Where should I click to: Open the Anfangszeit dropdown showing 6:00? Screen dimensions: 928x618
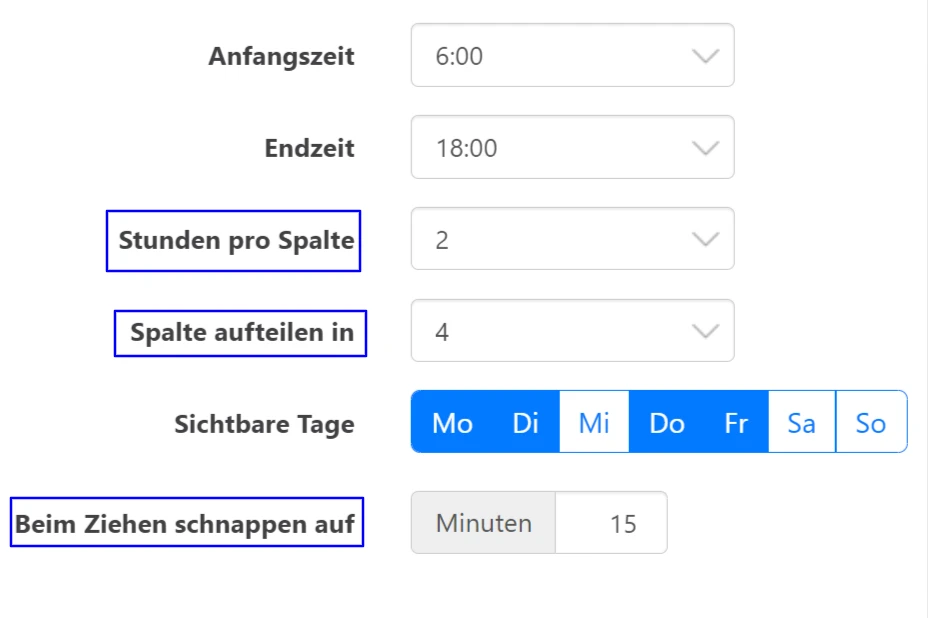pos(572,56)
